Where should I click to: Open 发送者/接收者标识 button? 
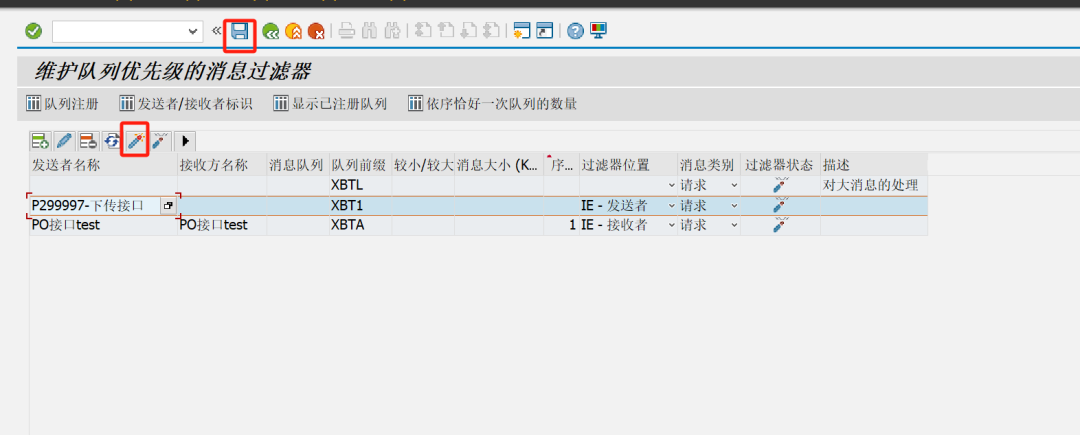click(x=186, y=104)
